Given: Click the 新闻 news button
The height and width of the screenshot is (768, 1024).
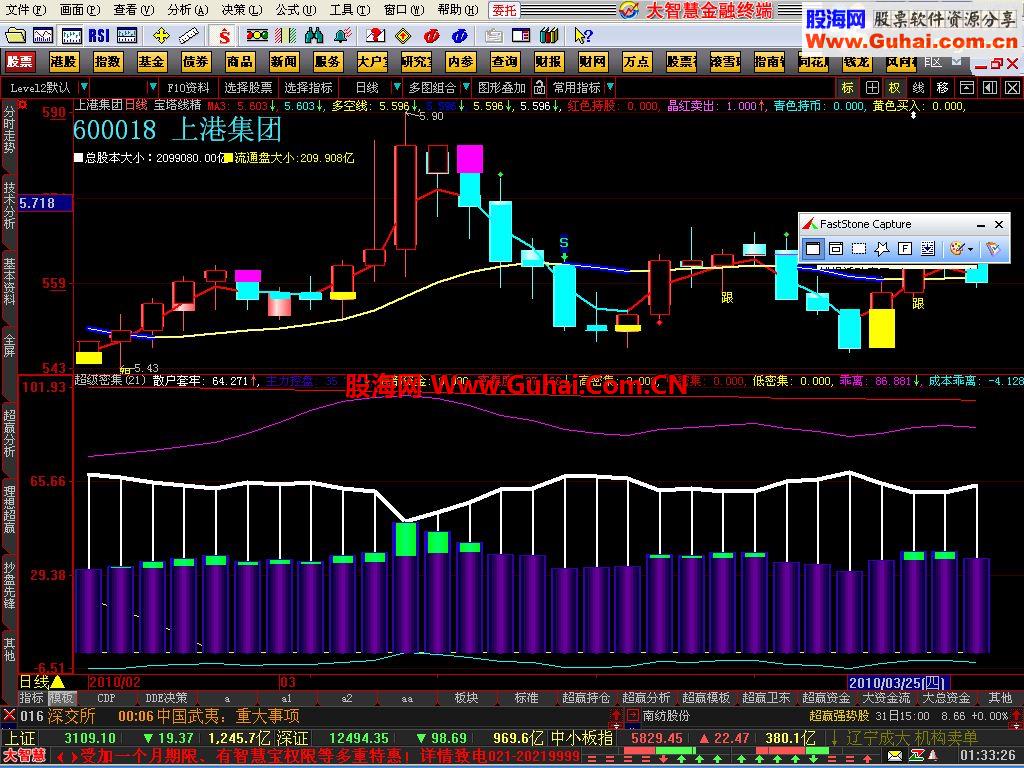Looking at the screenshot, I should pyautogui.click(x=283, y=61).
